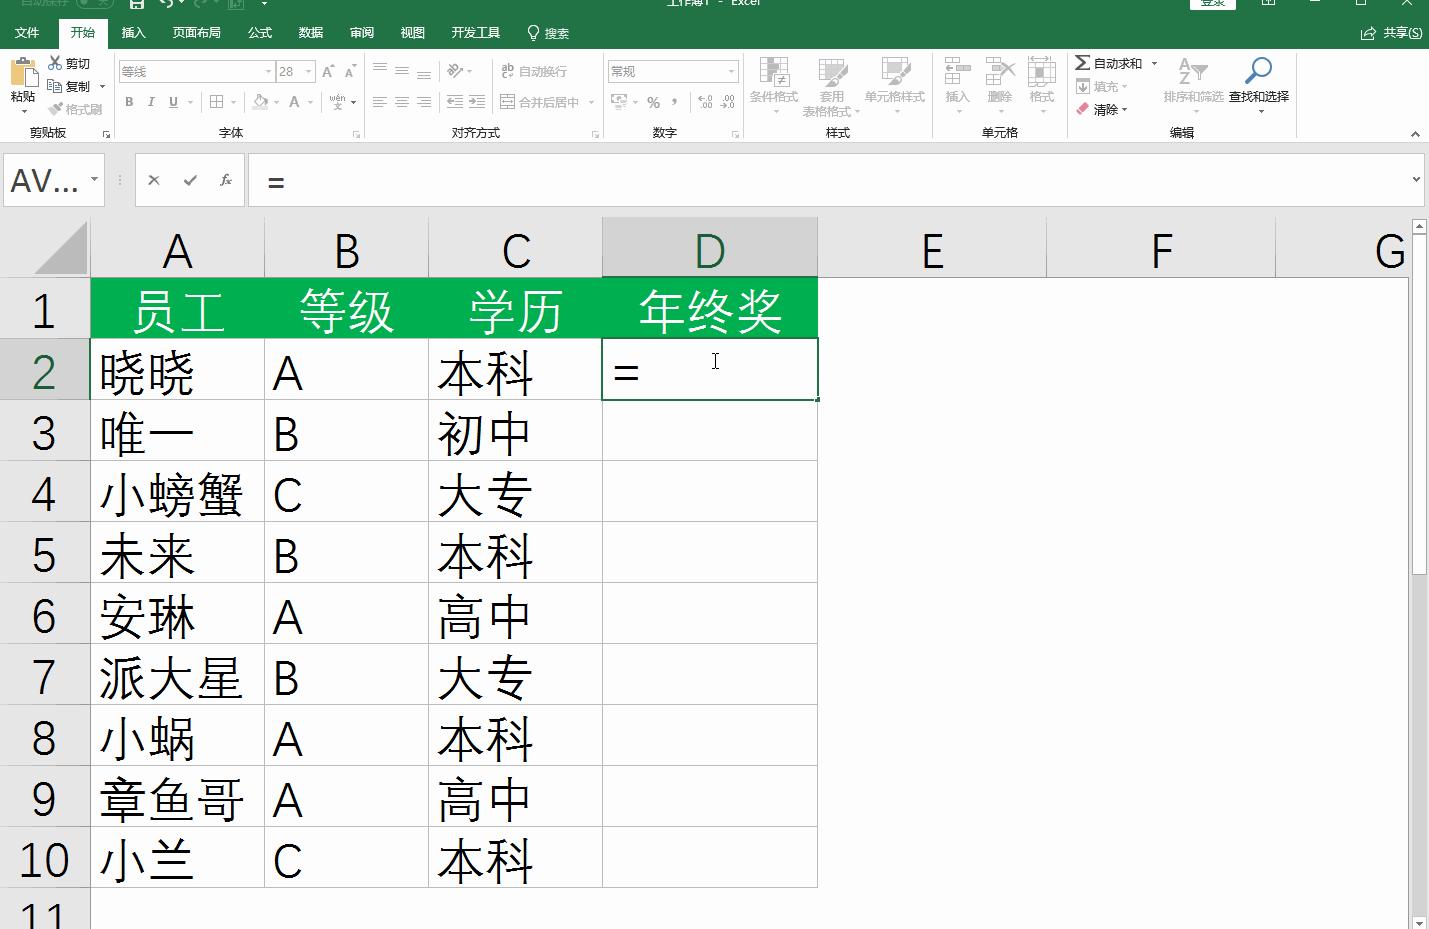Apply percentage style to the cell
1429x929 pixels.
point(655,101)
